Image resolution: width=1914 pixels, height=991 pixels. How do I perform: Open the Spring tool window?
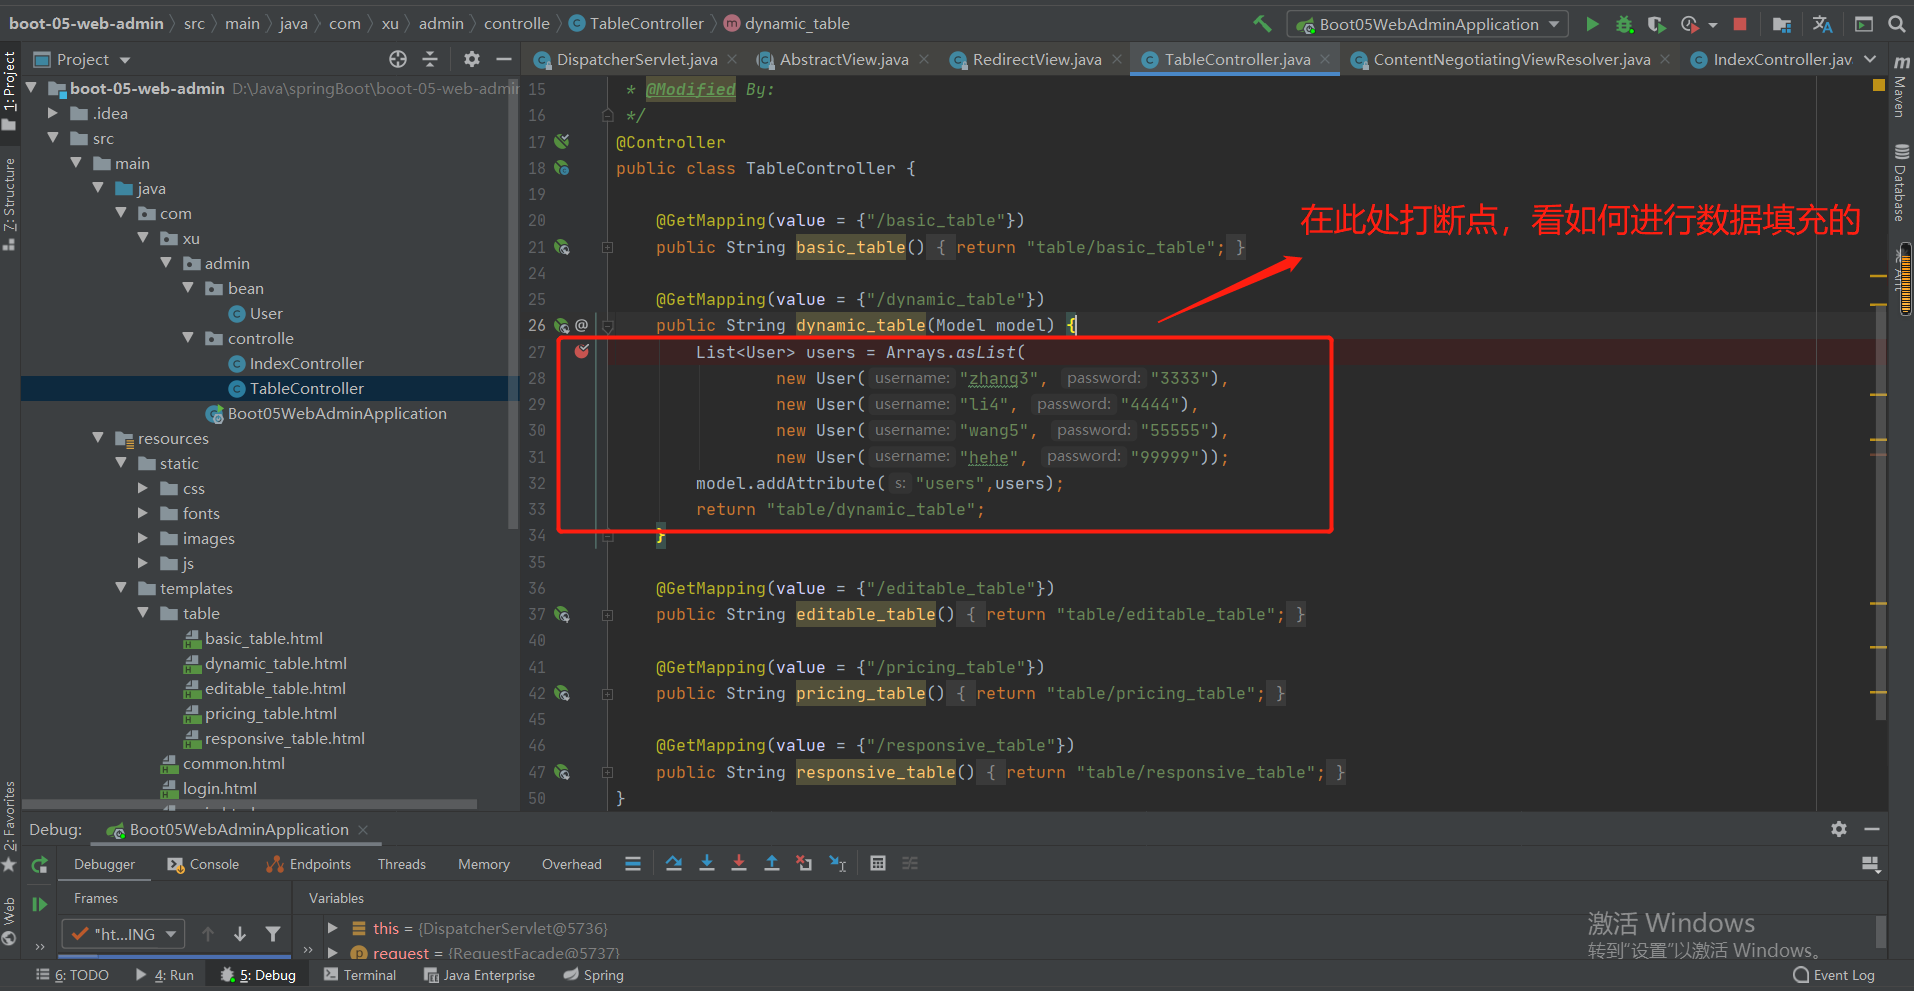(x=593, y=975)
